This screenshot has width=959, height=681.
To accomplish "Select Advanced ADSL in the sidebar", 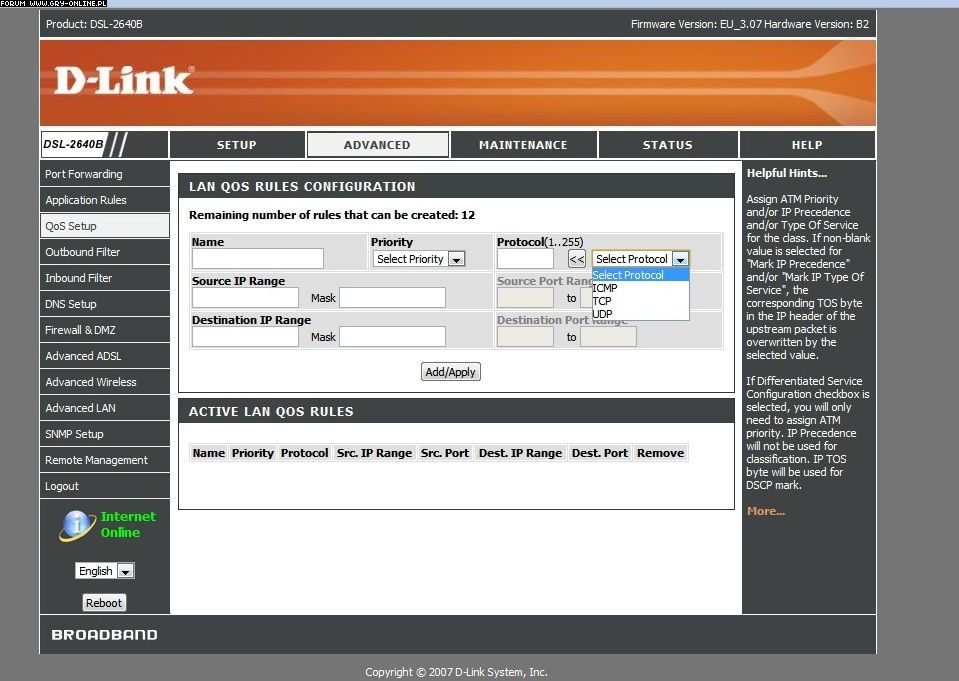I will (x=105, y=356).
